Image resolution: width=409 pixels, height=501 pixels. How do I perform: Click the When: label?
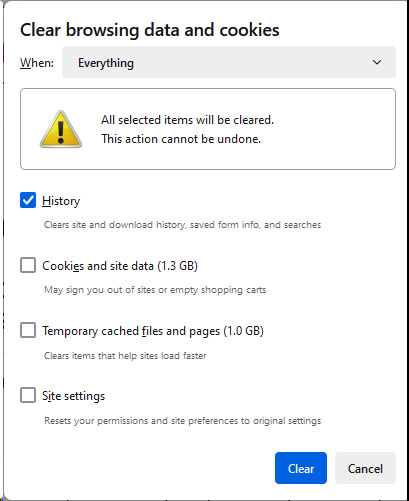[x=37, y=63]
